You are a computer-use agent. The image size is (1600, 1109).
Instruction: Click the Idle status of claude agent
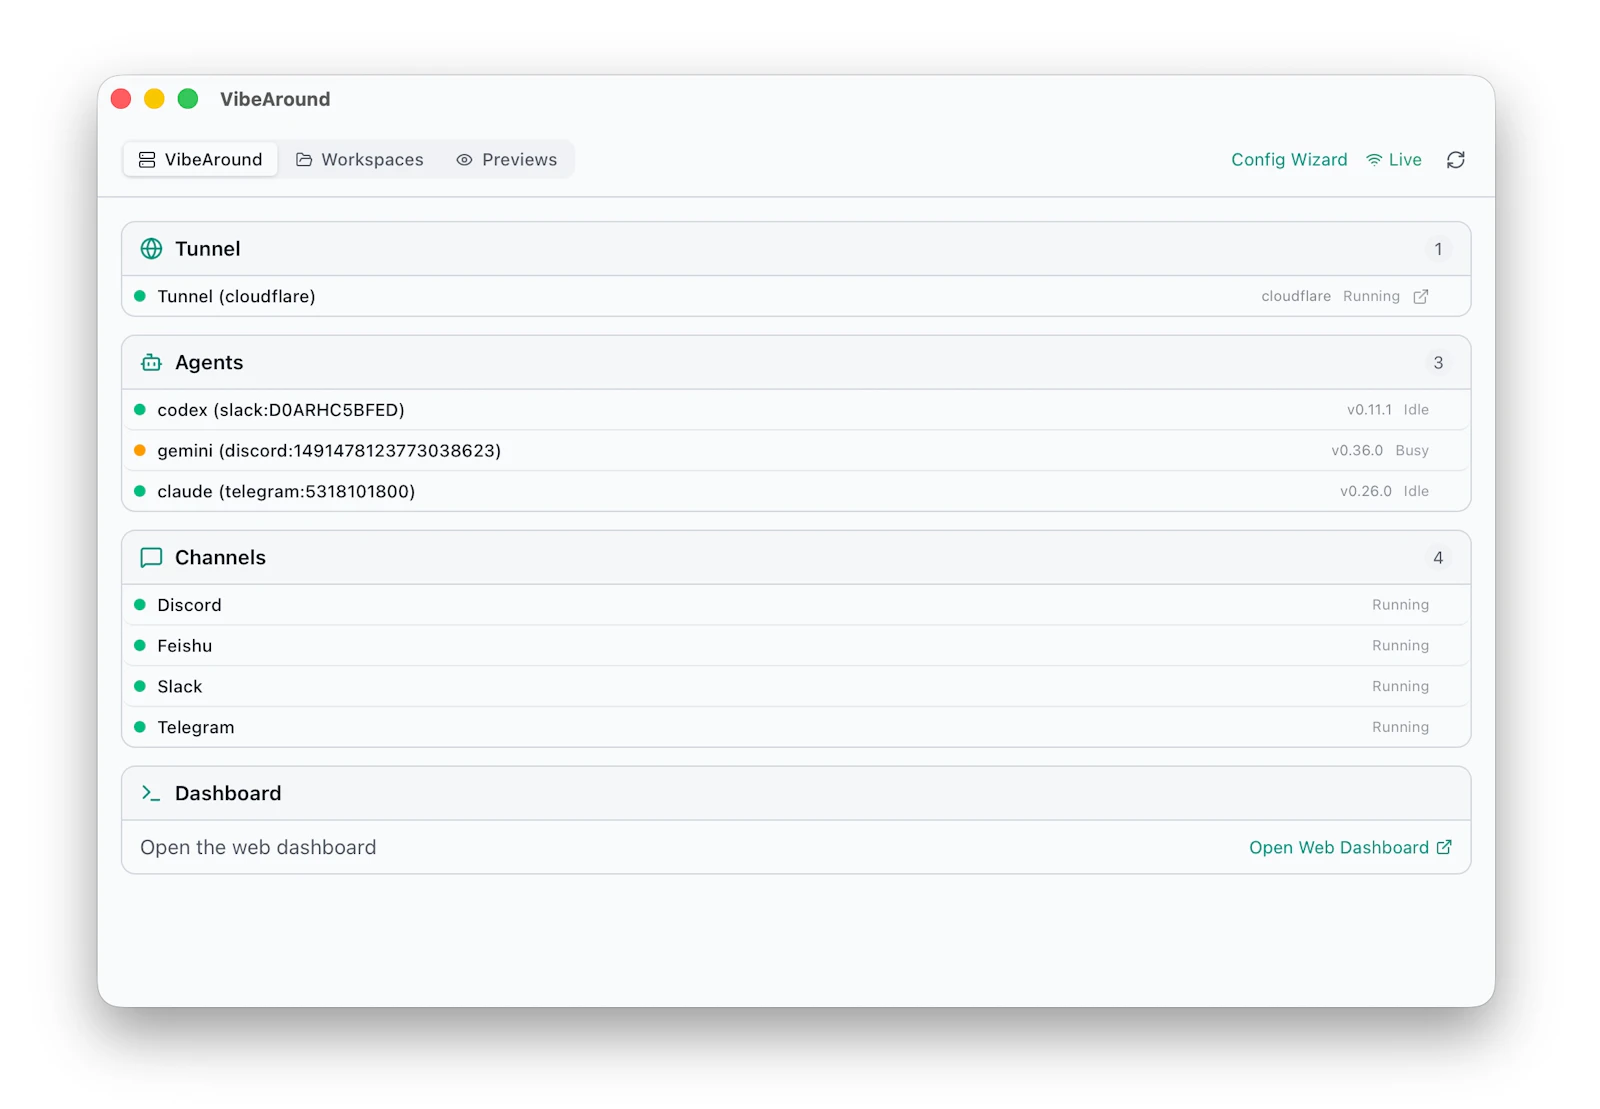pos(1416,491)
